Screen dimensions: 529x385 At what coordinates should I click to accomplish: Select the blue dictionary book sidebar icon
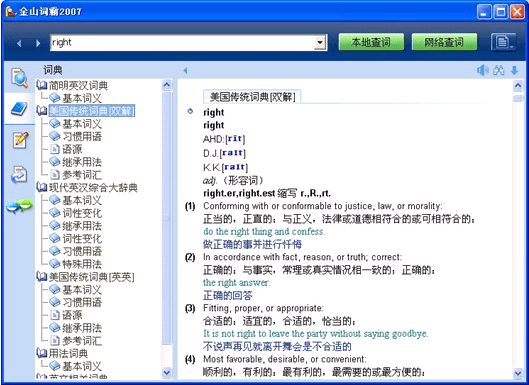point(19,109)
